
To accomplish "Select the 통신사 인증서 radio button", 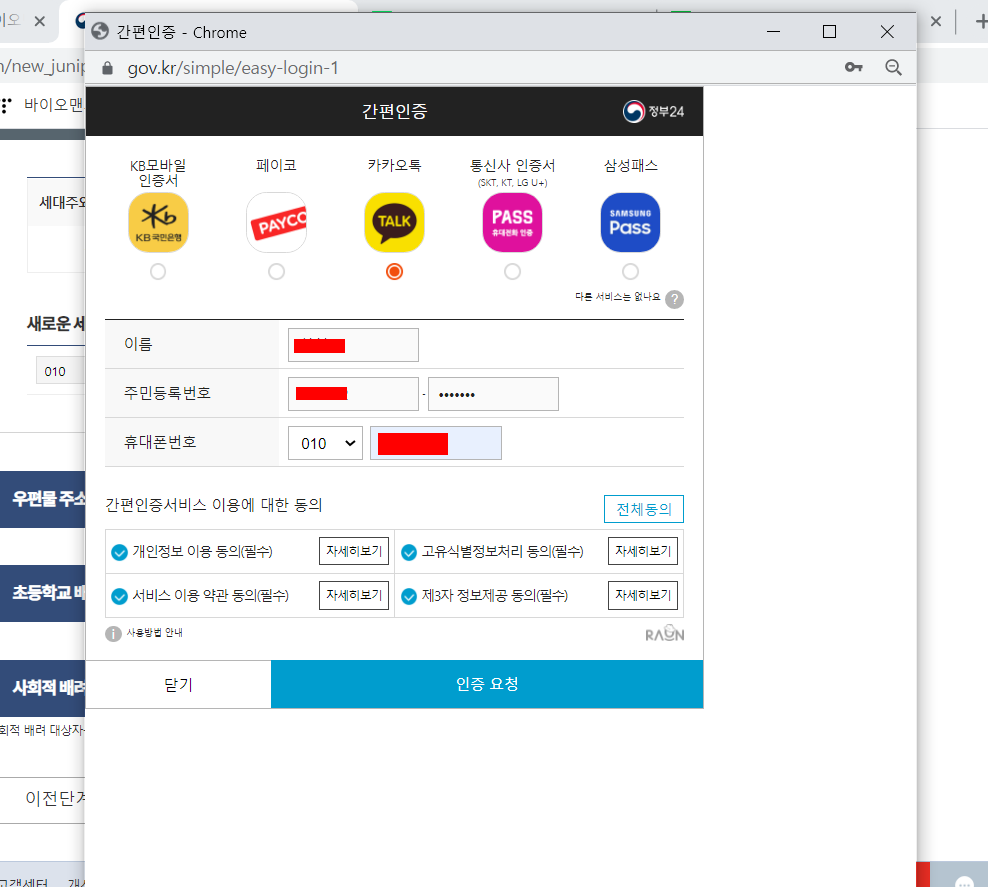I will coord(512,272).
